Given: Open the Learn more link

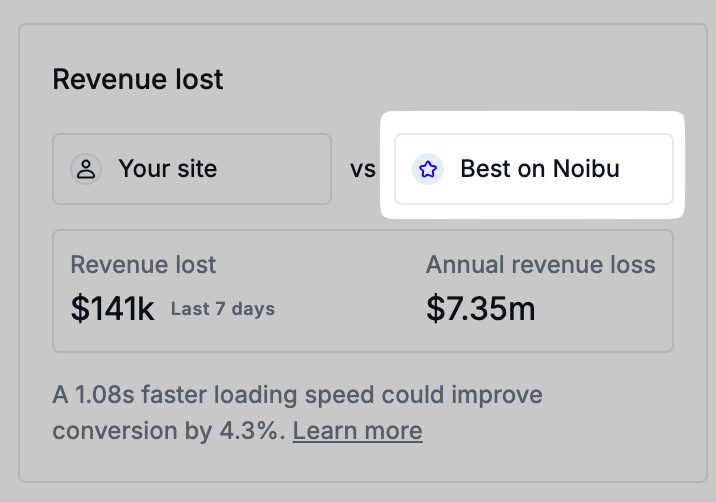Looking at the screenshot, I should 357,431.
